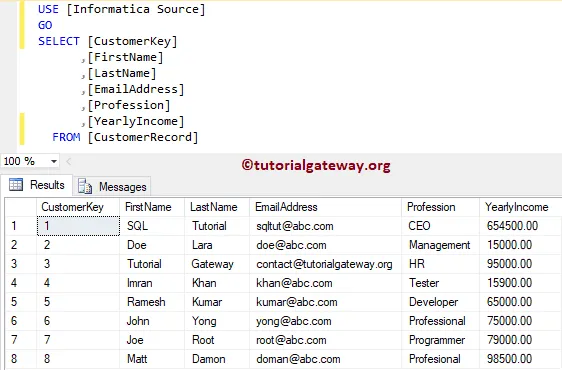Click the YearlyIncome column header
Viewport: 562px width, 370px height.
tap(520, 207)
